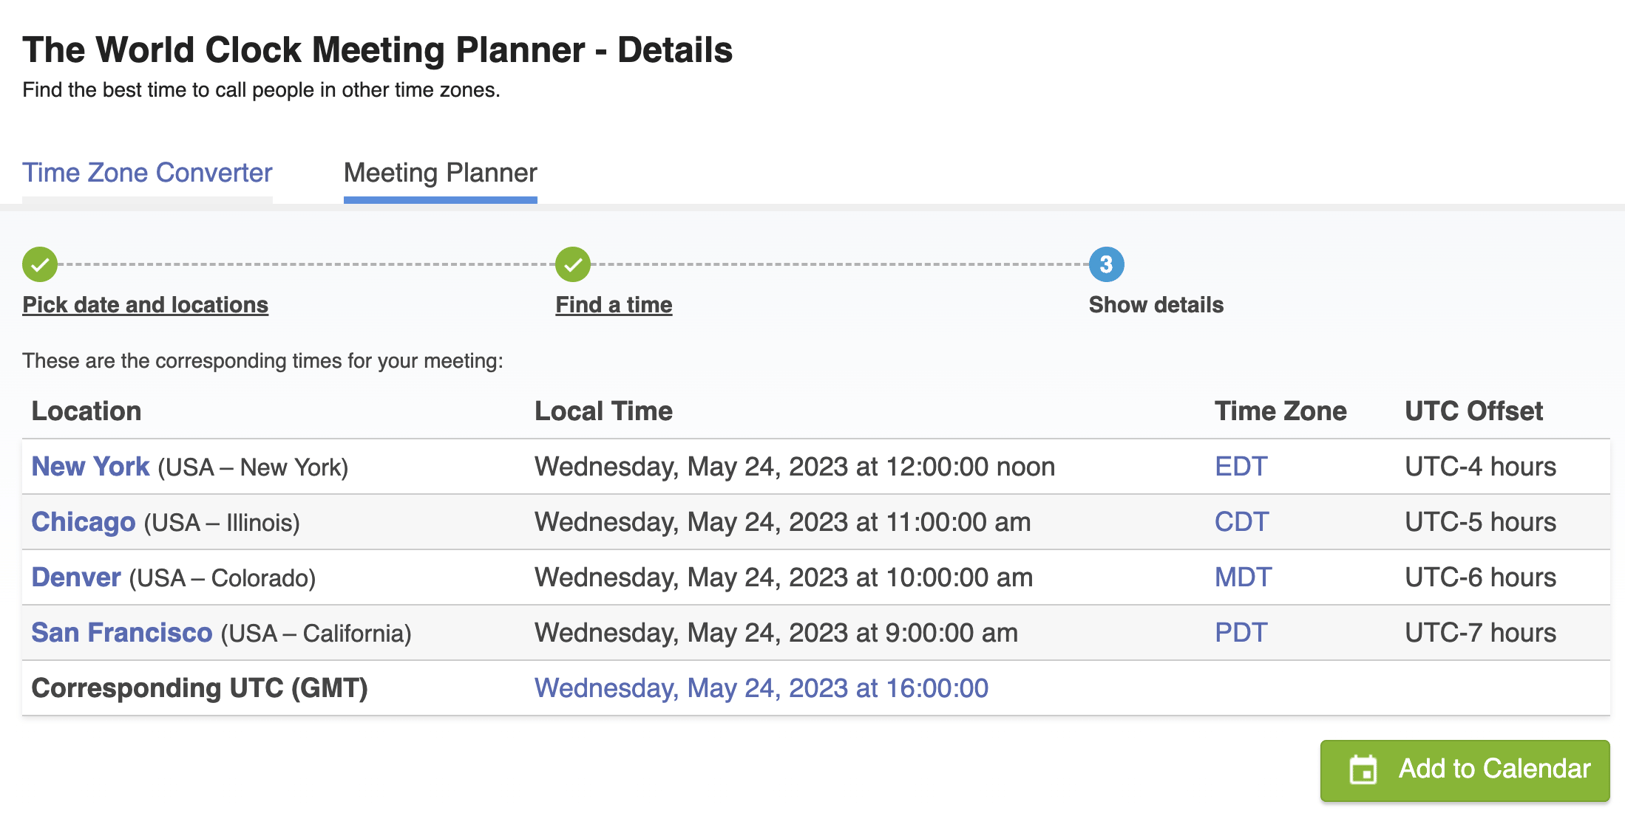Click the 'corresponding times for your meeting' text
The image size is (1625, 830).
coord(262,361)
